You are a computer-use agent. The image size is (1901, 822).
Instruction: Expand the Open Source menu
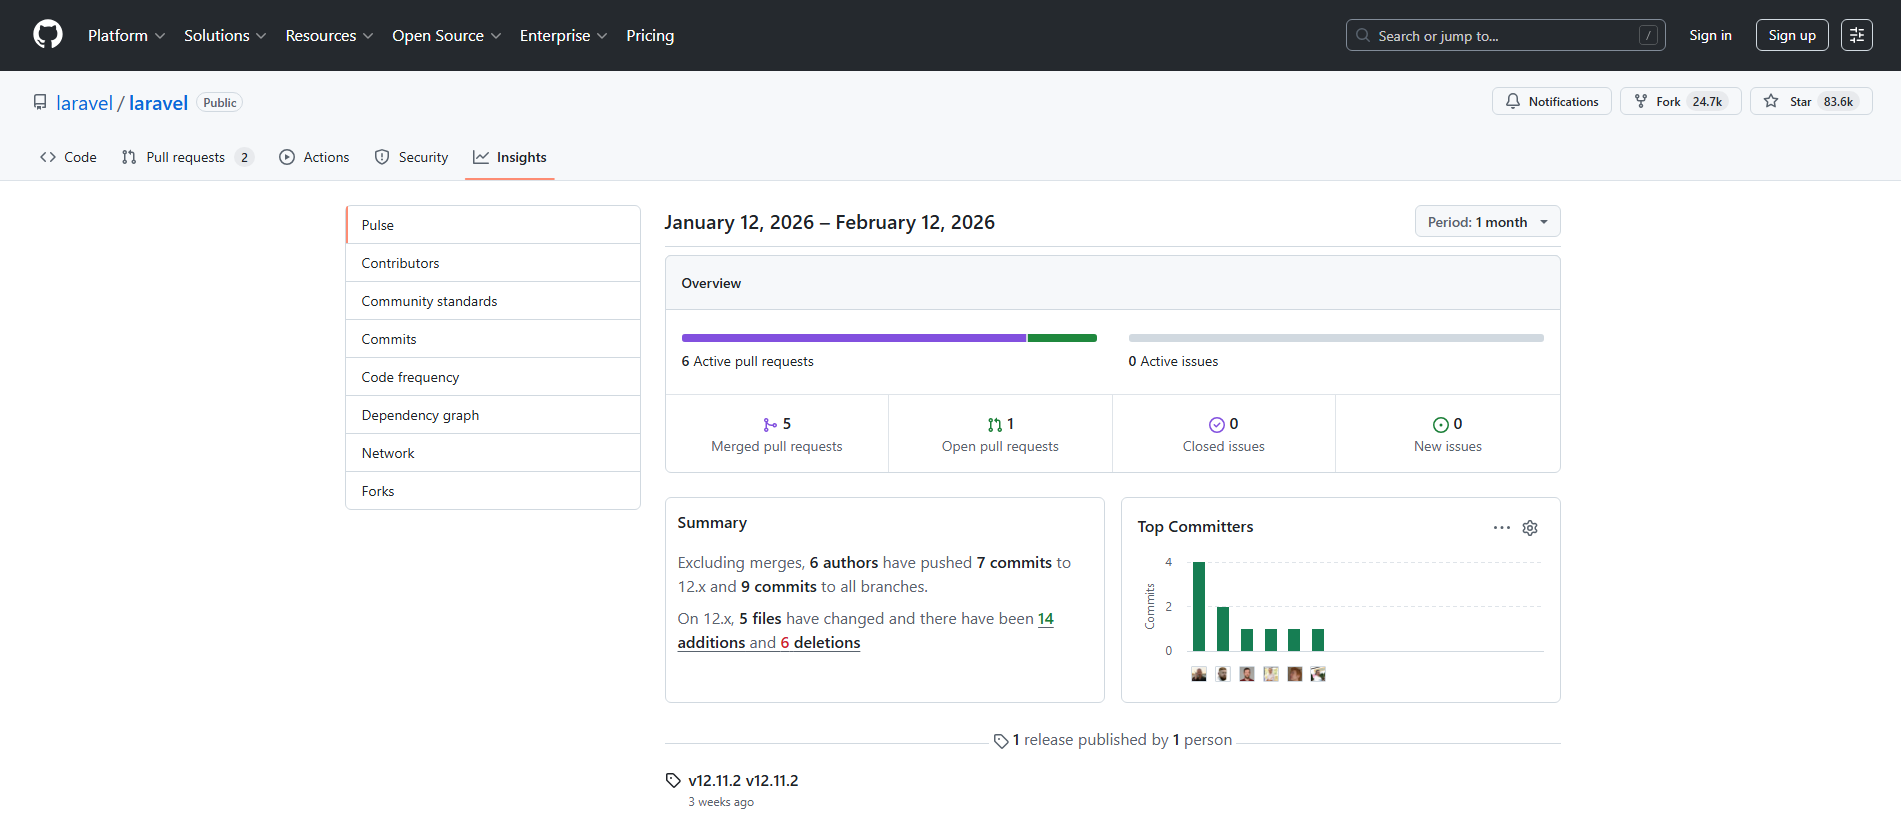pos(446,35)
